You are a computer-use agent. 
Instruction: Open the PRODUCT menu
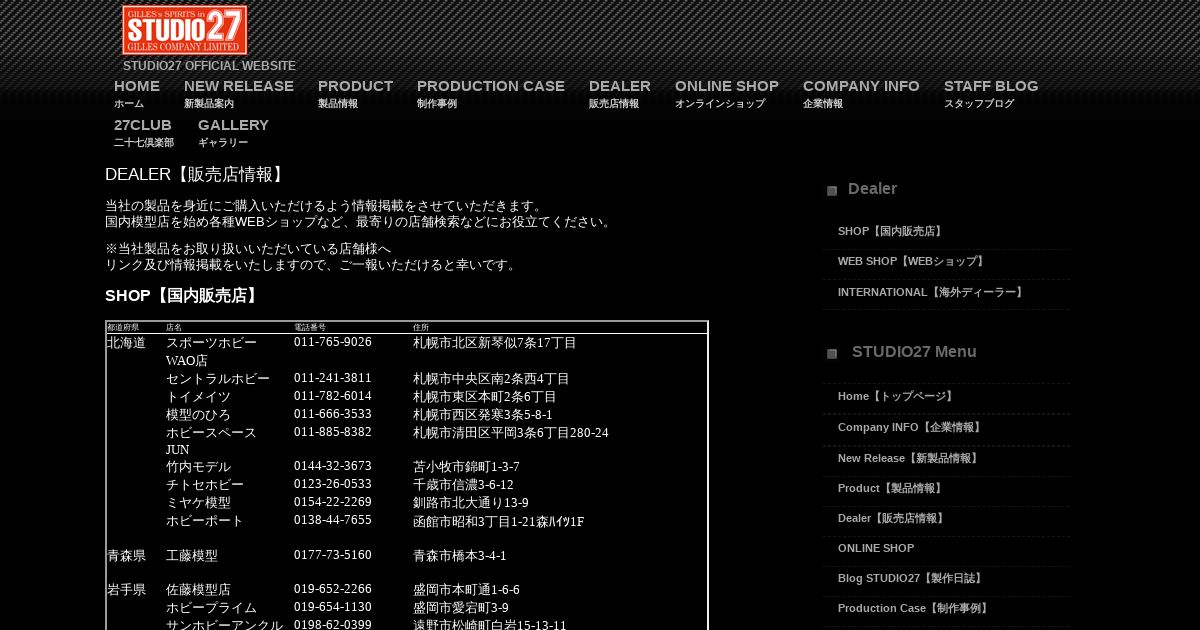355,93
